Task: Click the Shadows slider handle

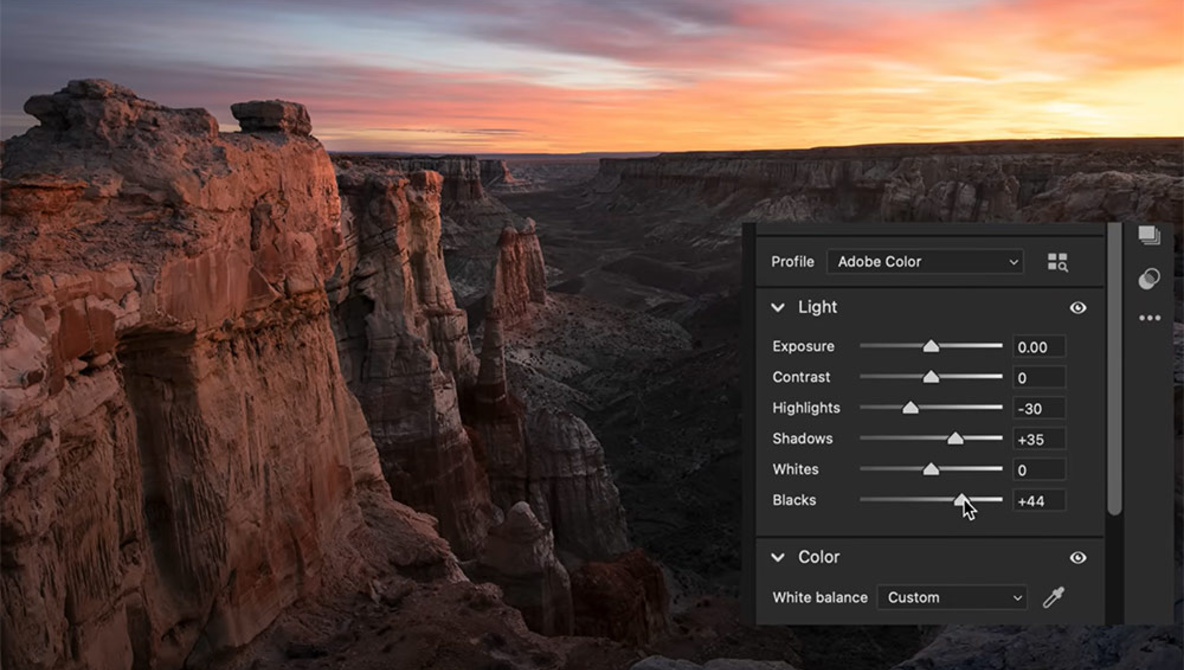Action: [955, 439]
